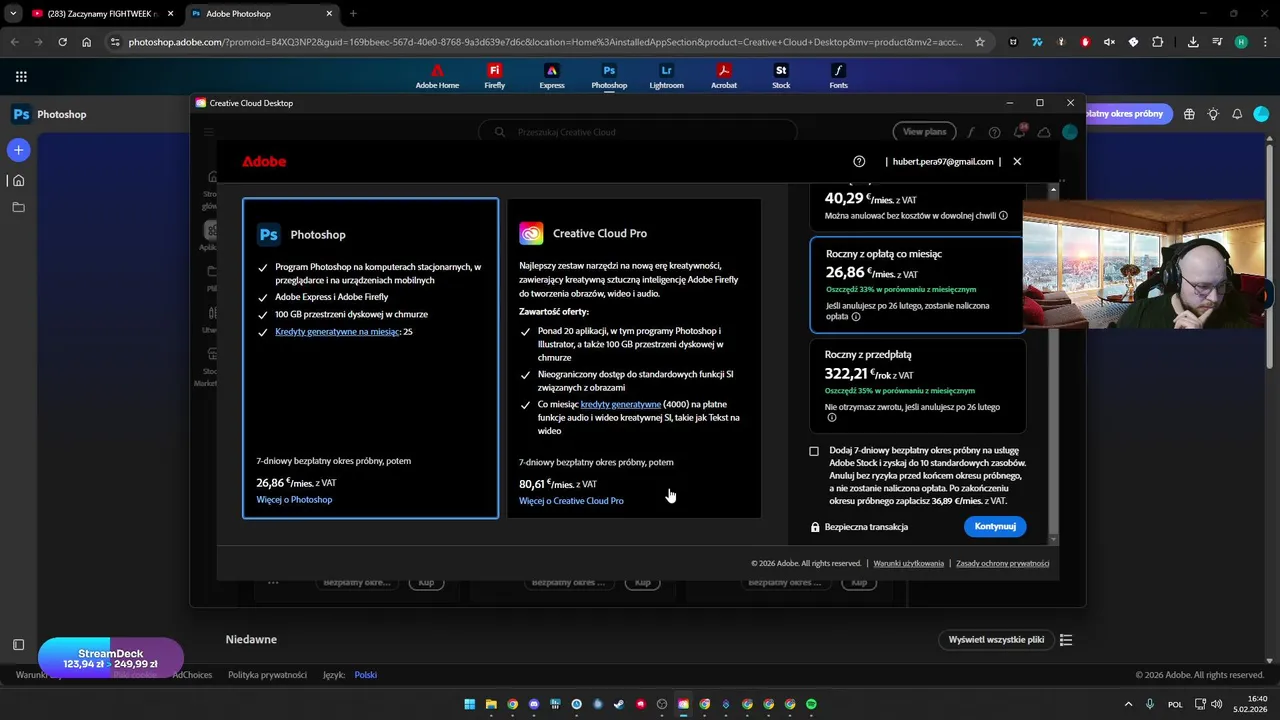Go to Home in Photoshop sidebar

(x=18, y=180)
